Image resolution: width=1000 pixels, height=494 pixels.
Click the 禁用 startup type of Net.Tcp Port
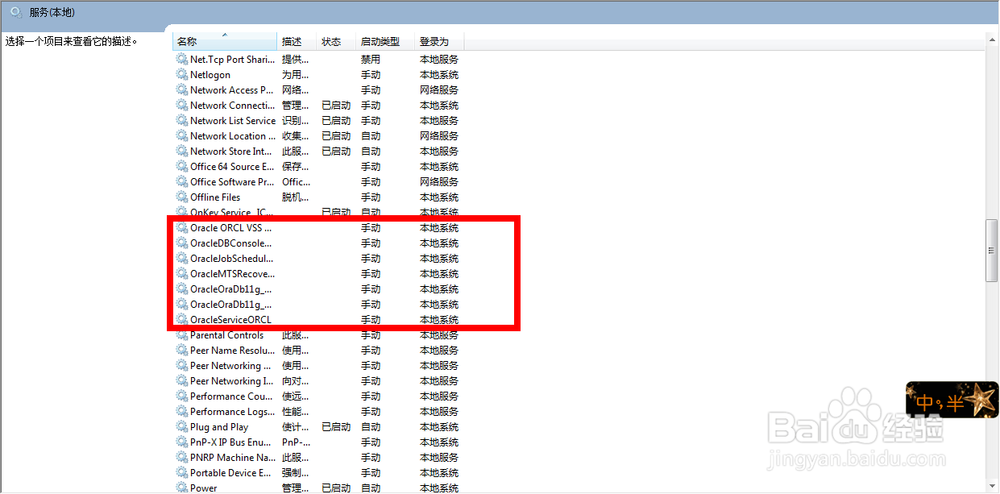(371, 59)
